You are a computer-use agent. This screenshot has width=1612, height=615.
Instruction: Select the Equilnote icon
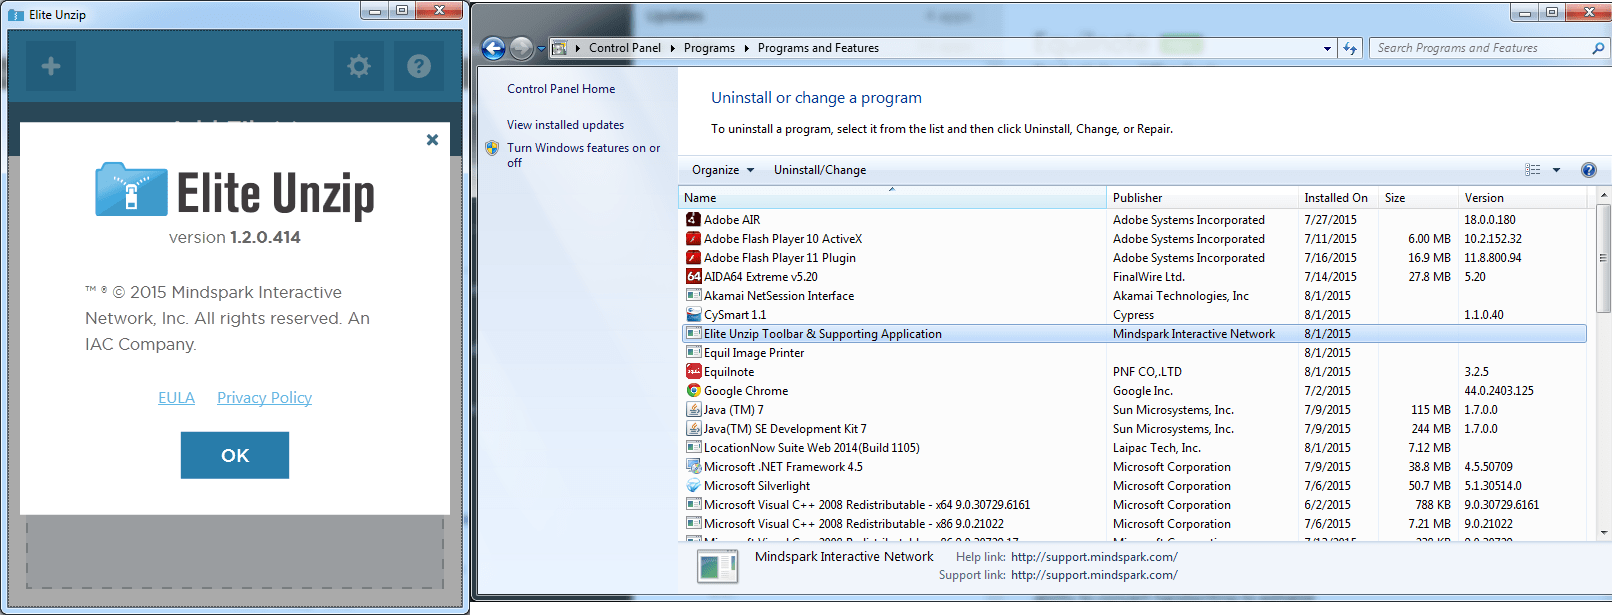coord(693,371)
